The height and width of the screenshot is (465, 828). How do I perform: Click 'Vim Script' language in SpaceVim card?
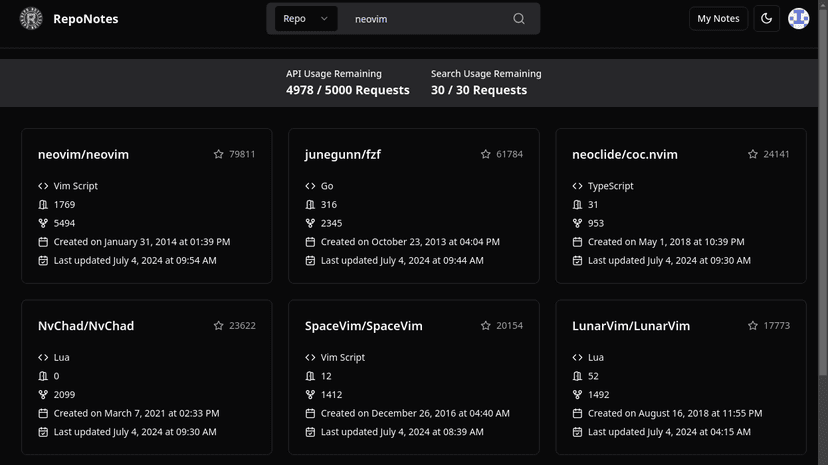pos(343,357)
